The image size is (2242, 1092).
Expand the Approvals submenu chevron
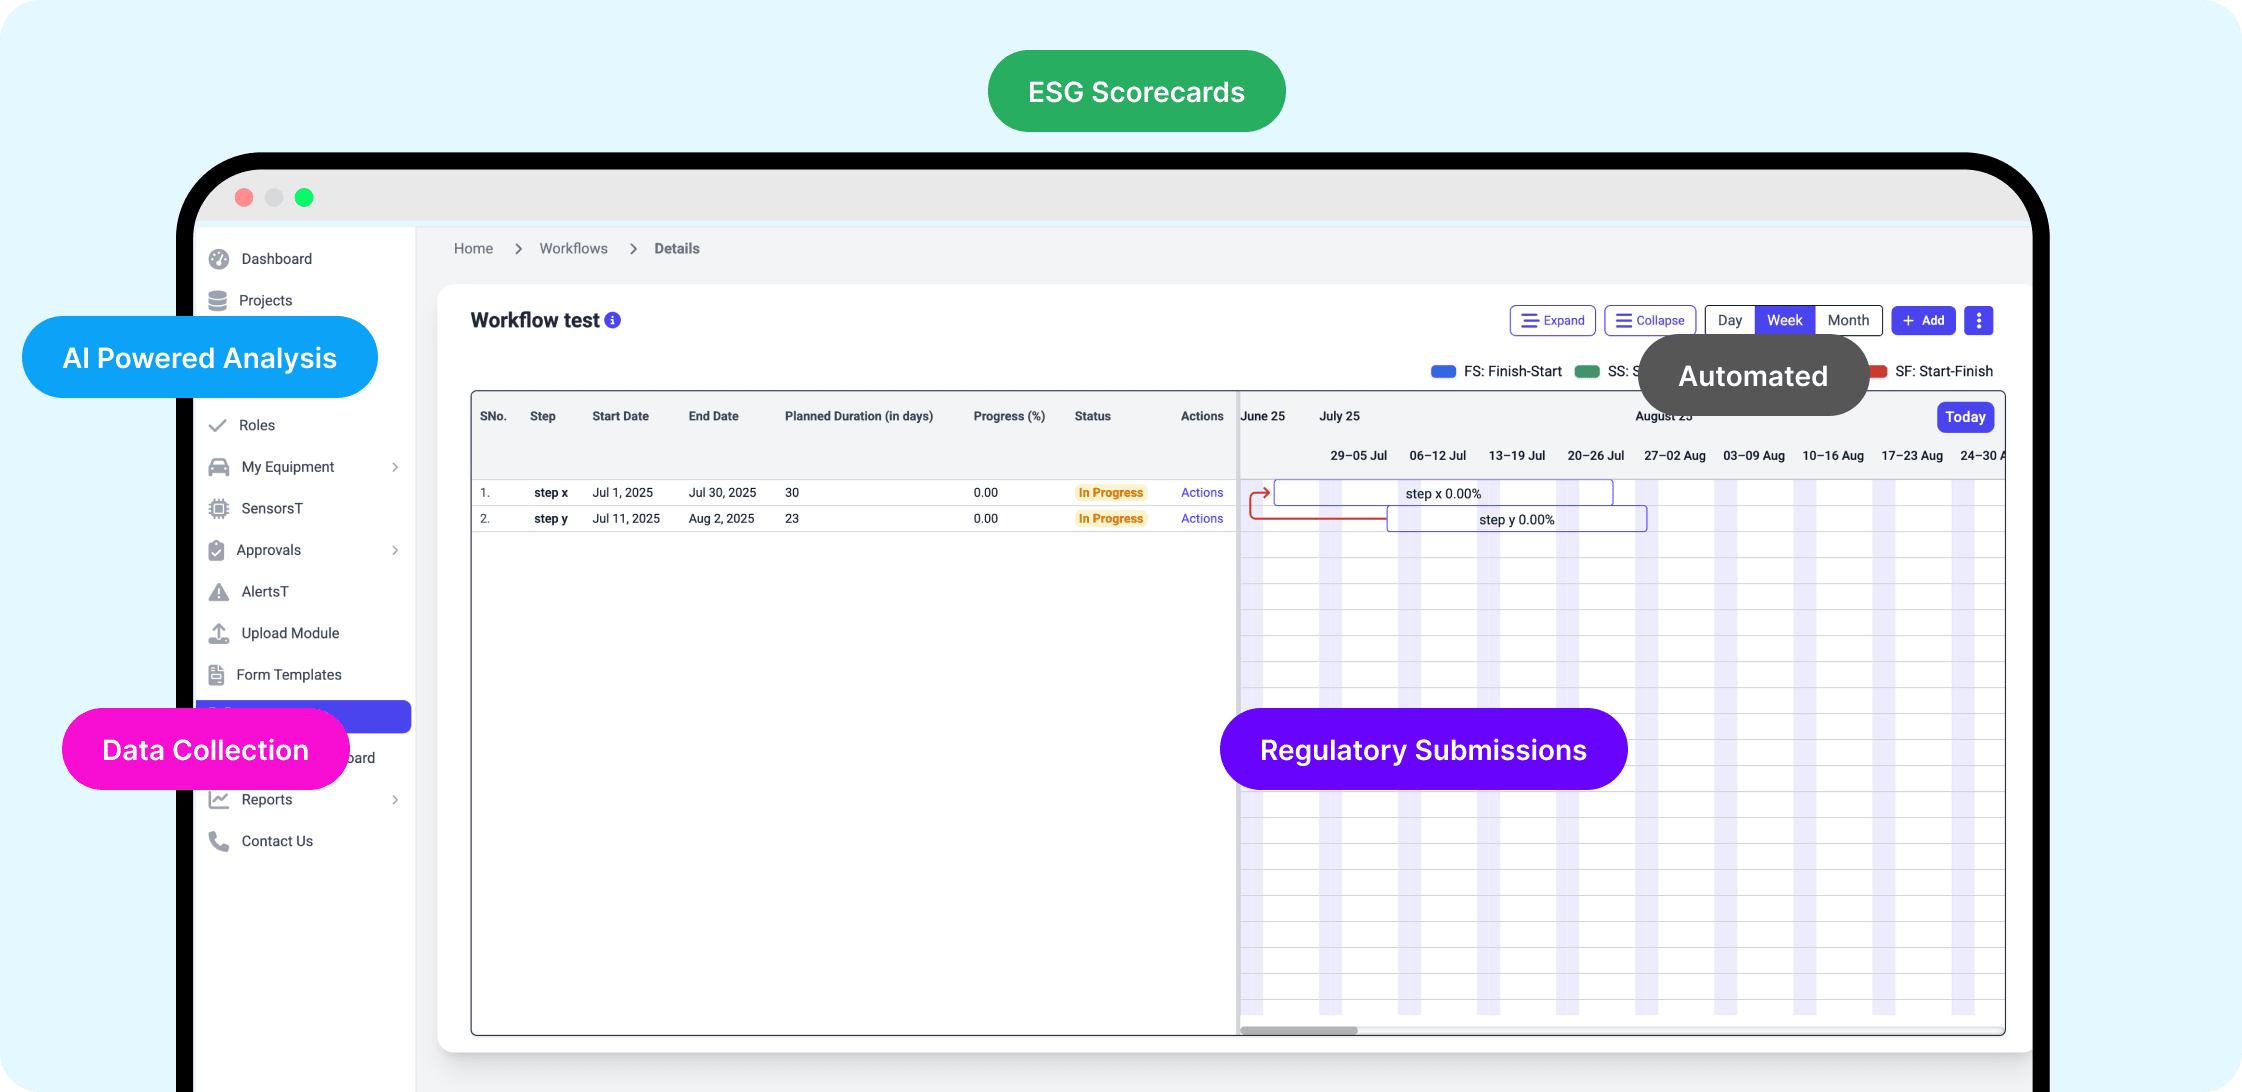[x=395, y=550]
